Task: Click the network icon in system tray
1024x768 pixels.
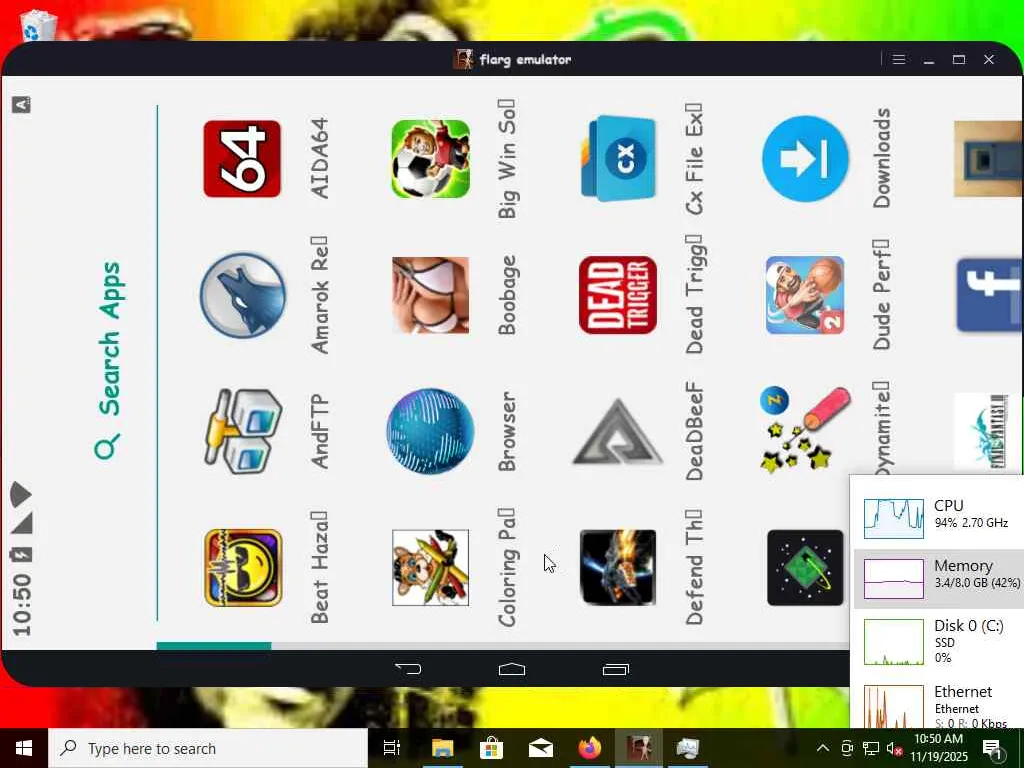Action: (x=871, y=748)
